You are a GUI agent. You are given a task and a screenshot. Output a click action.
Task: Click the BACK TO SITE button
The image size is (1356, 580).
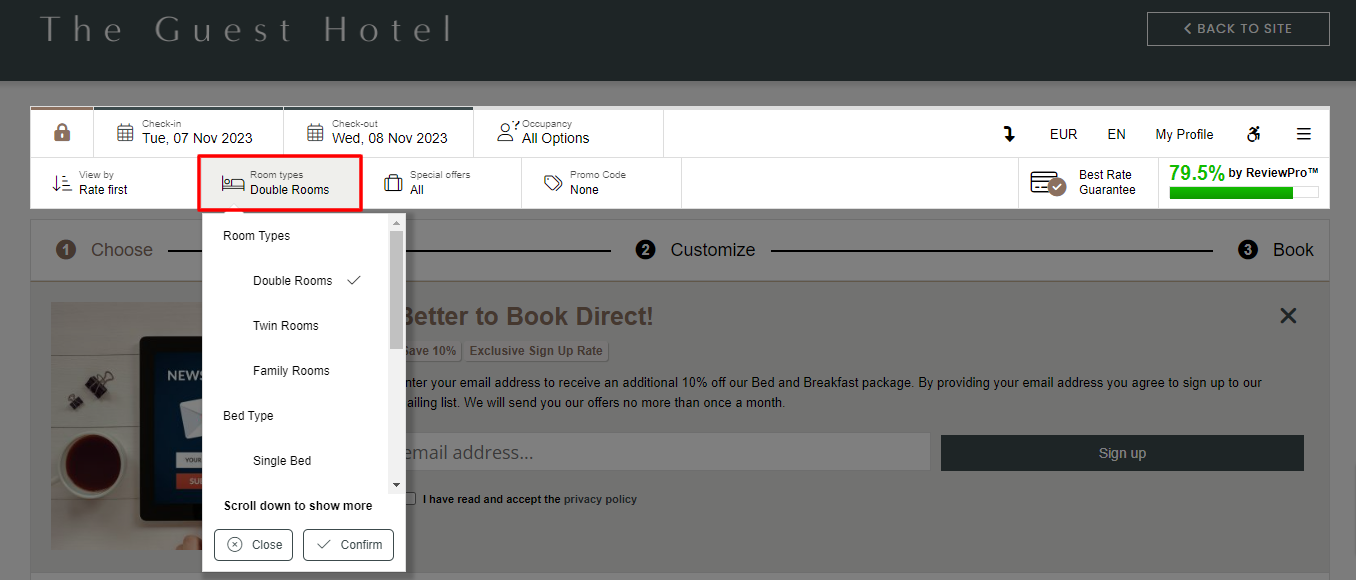coord(1238,29)
